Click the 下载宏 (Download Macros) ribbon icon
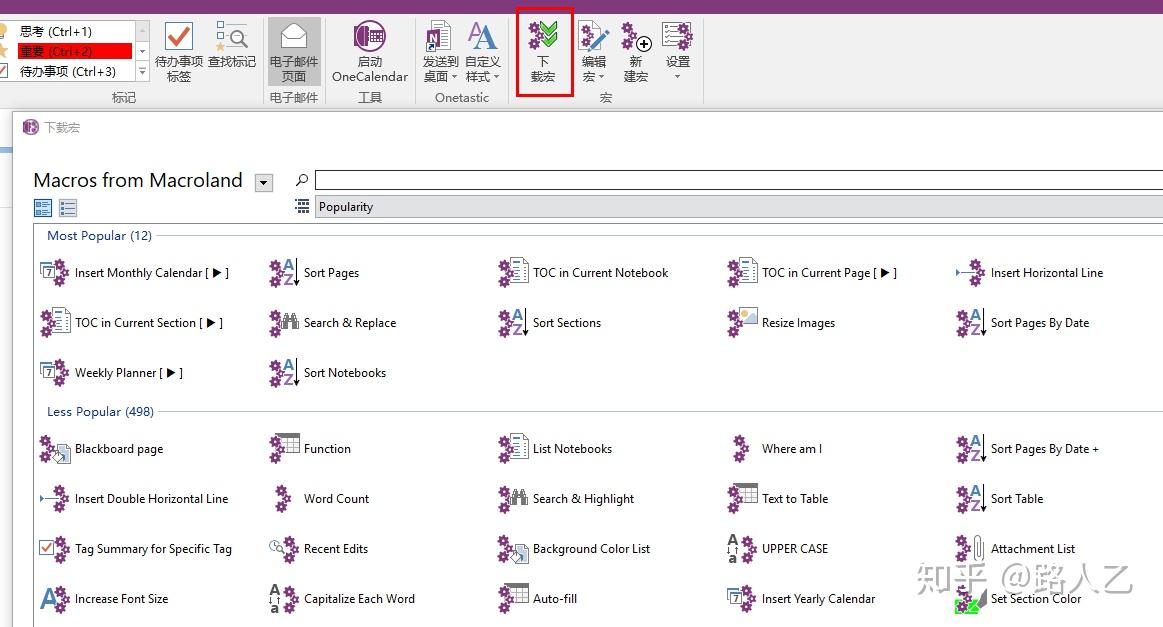Viewport: 1163px width, 627px height. pyautogui.click(x=543, y=50)
